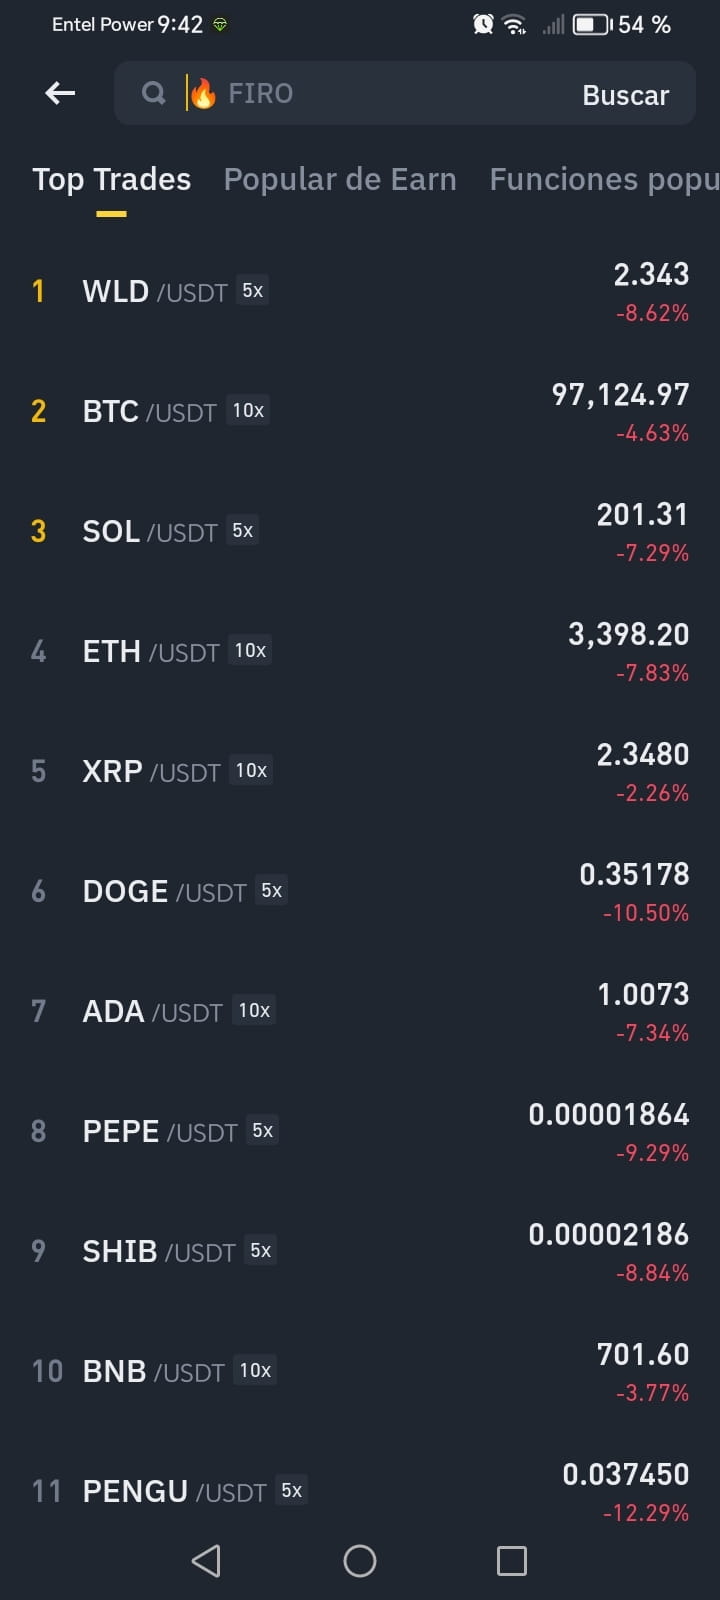Open DOGE/USDT from the list
This screenshot has width=720, height=1600.
click(360, 891)
